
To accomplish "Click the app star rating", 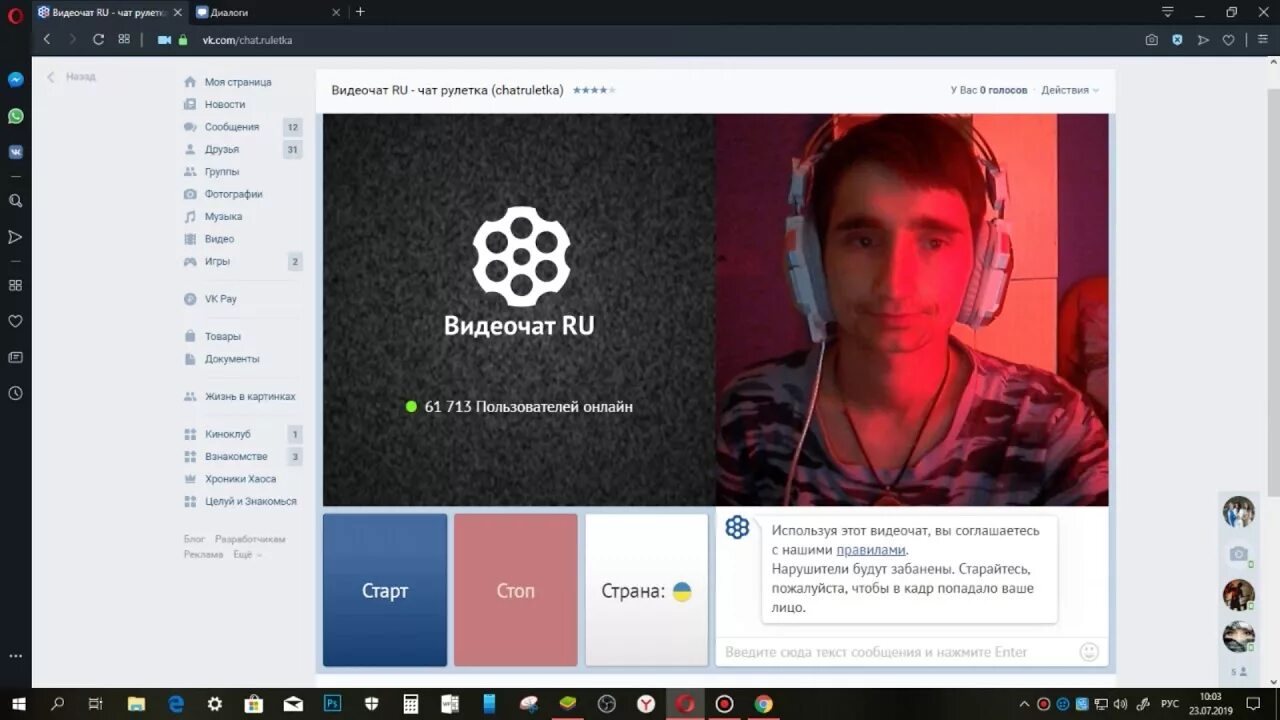I will click(594, 90).
